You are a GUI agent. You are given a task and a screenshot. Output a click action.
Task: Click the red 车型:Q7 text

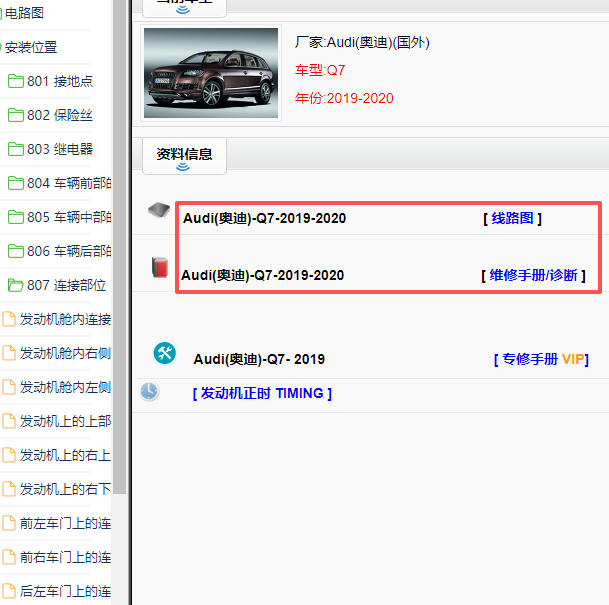point(320,70)
